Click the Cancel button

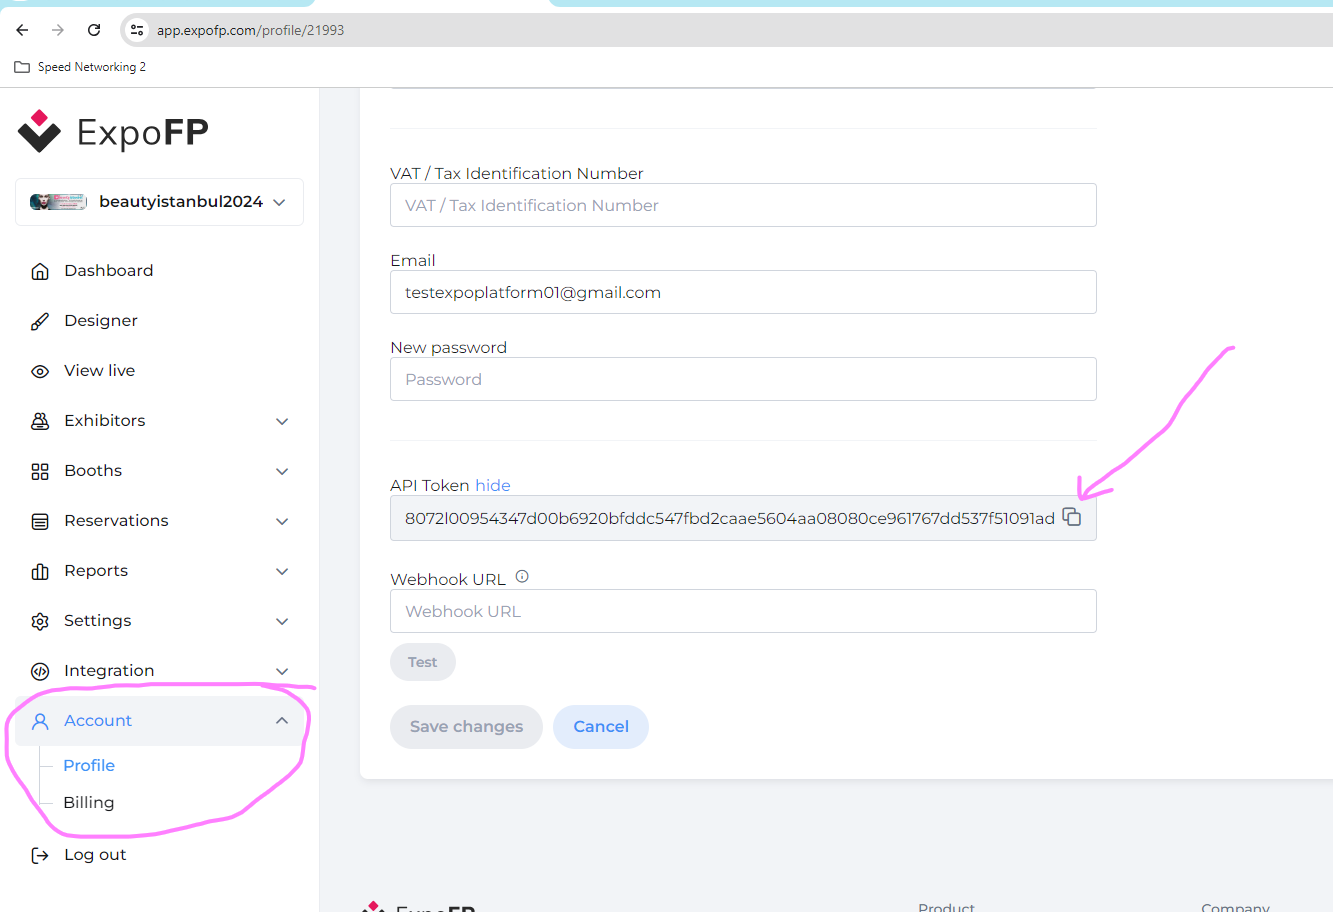[x=600, y=727]
